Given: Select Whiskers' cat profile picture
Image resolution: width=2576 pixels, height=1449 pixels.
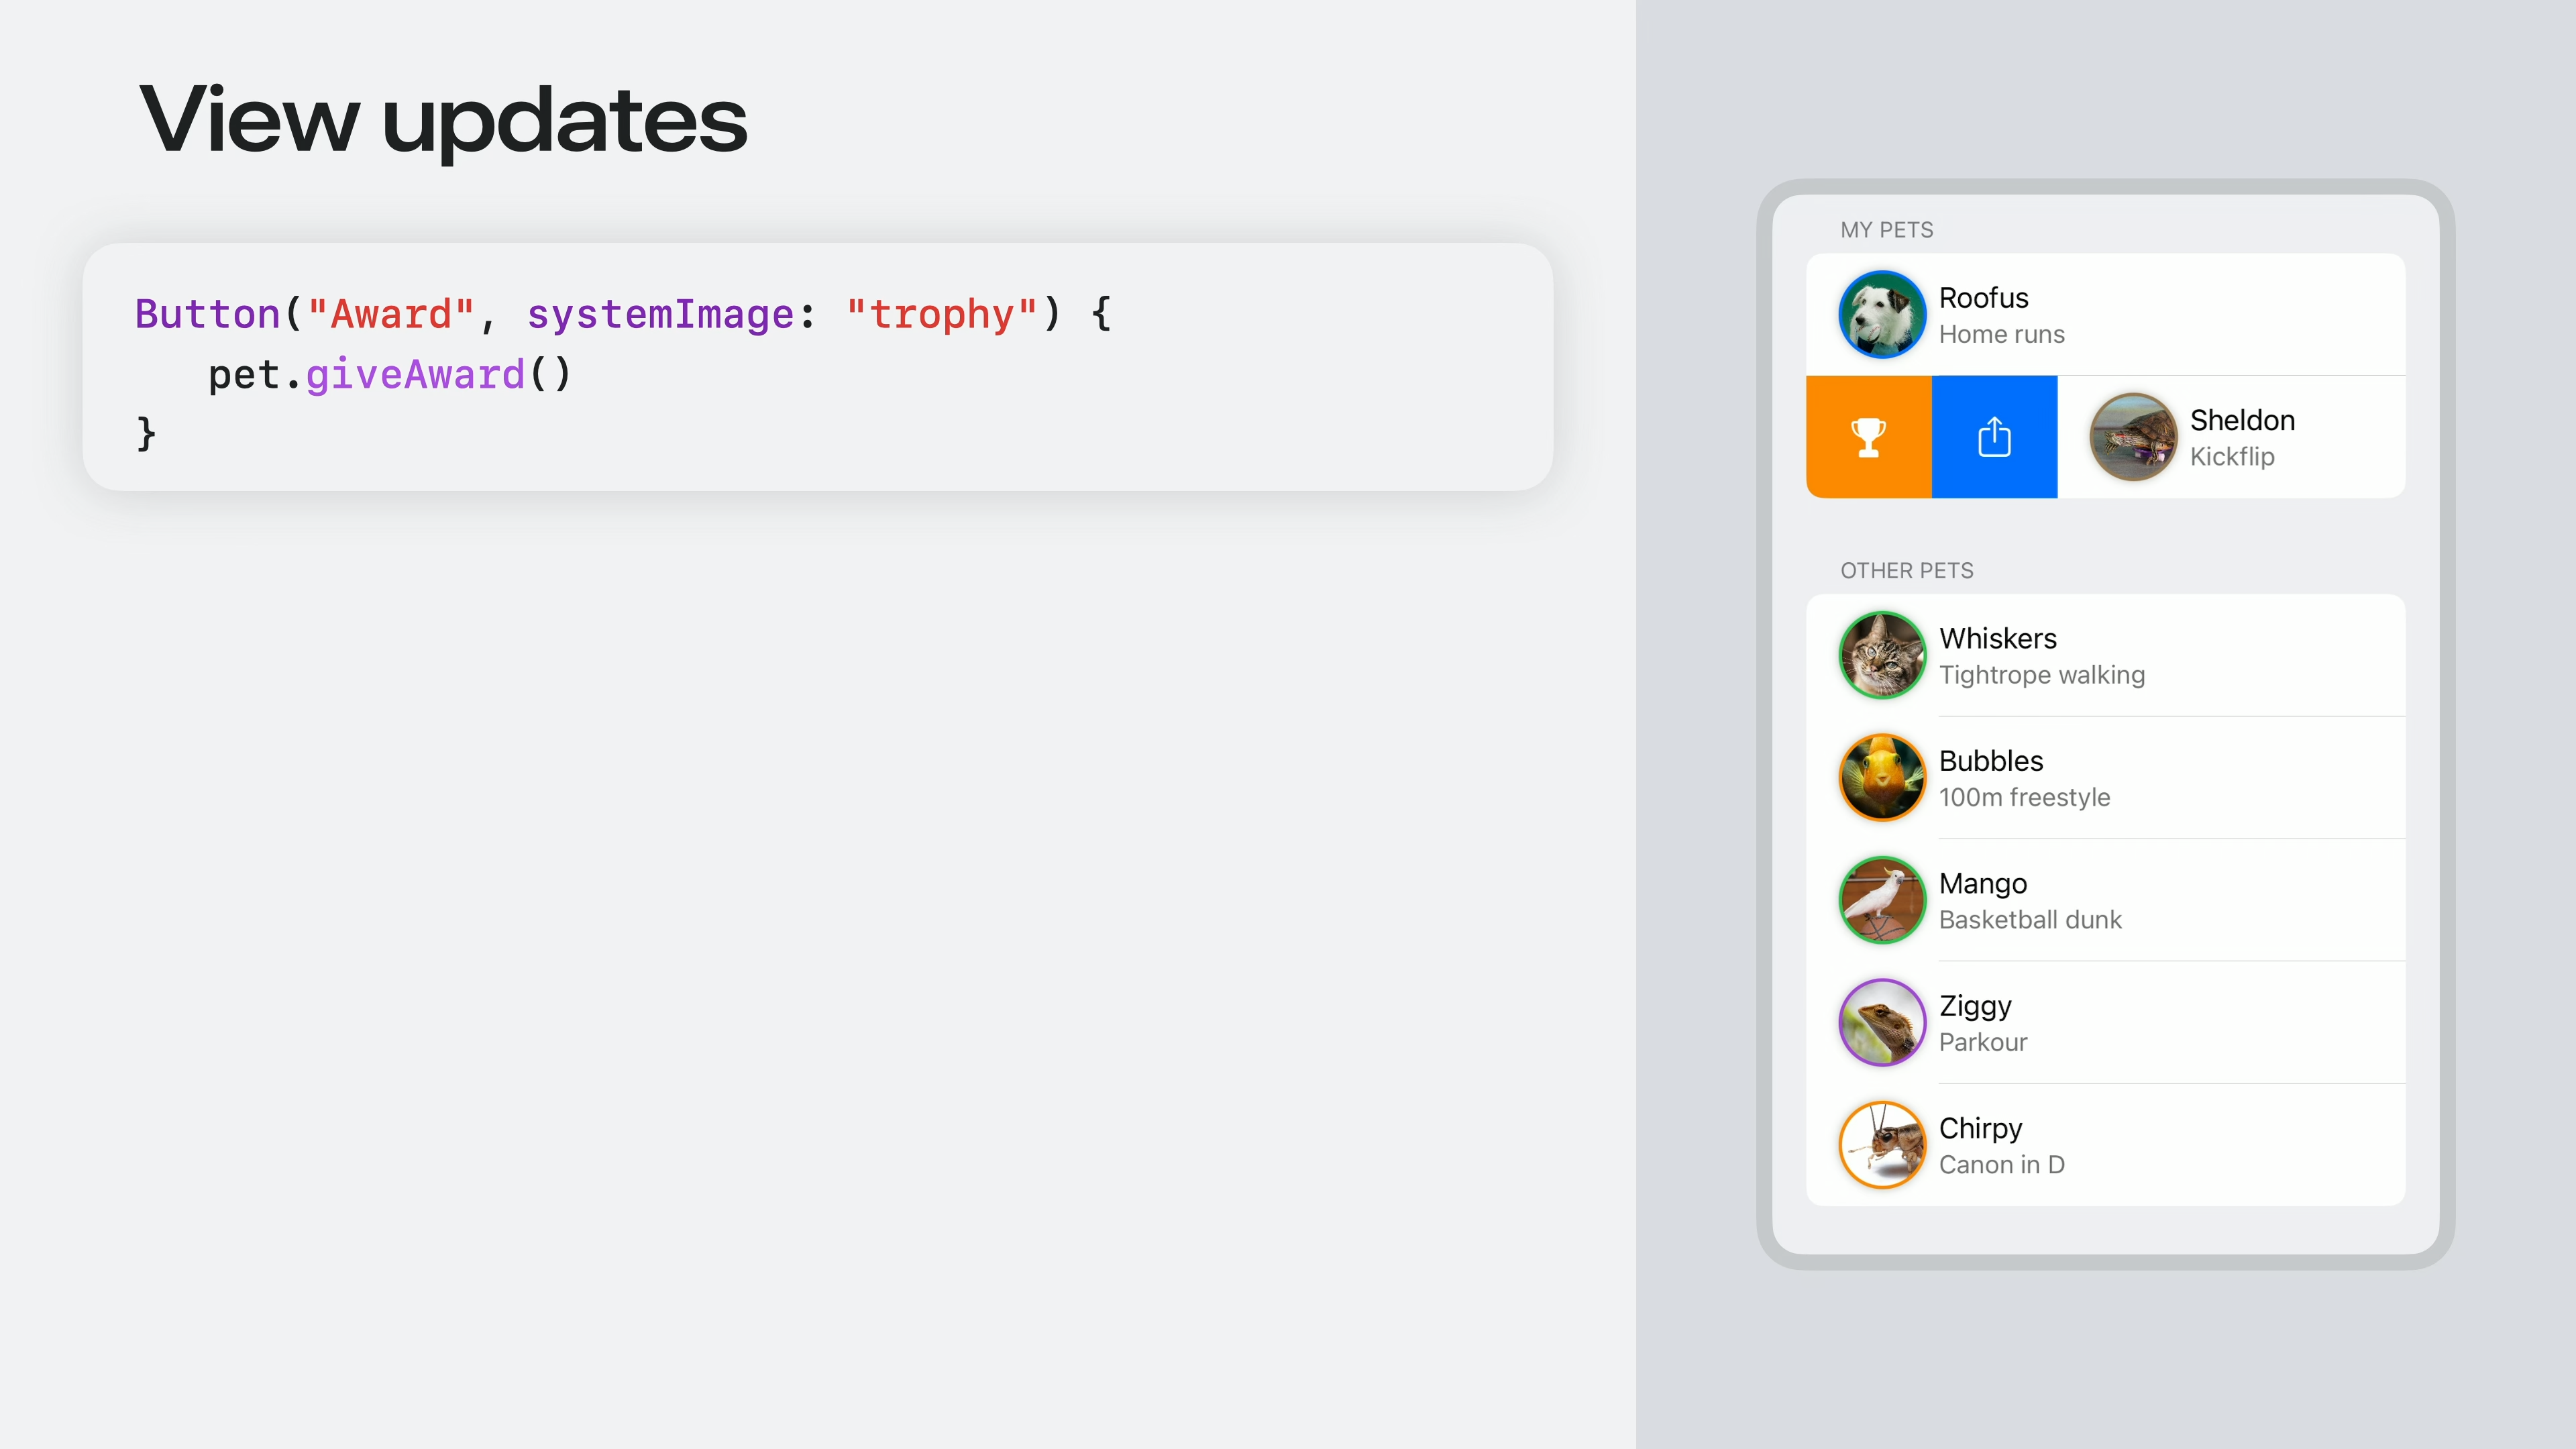Looking at the screenshot, I should (x=1882, y=655).
